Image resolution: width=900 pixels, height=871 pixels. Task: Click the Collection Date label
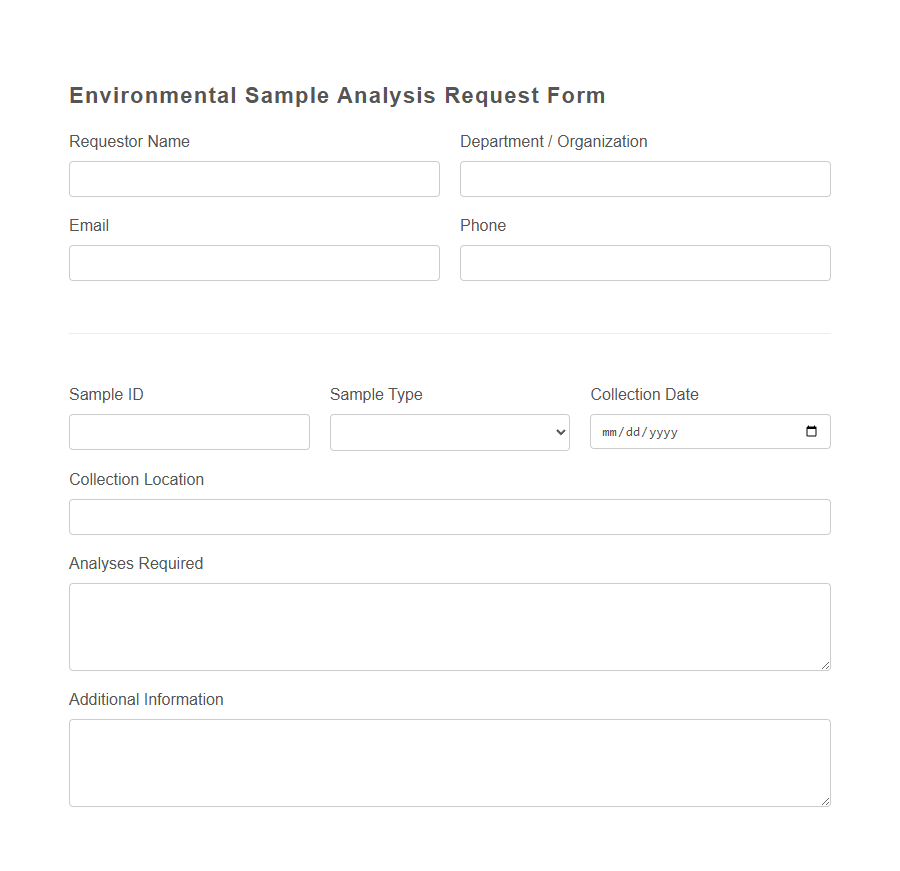pyautogui.click(x=644, y=394)
